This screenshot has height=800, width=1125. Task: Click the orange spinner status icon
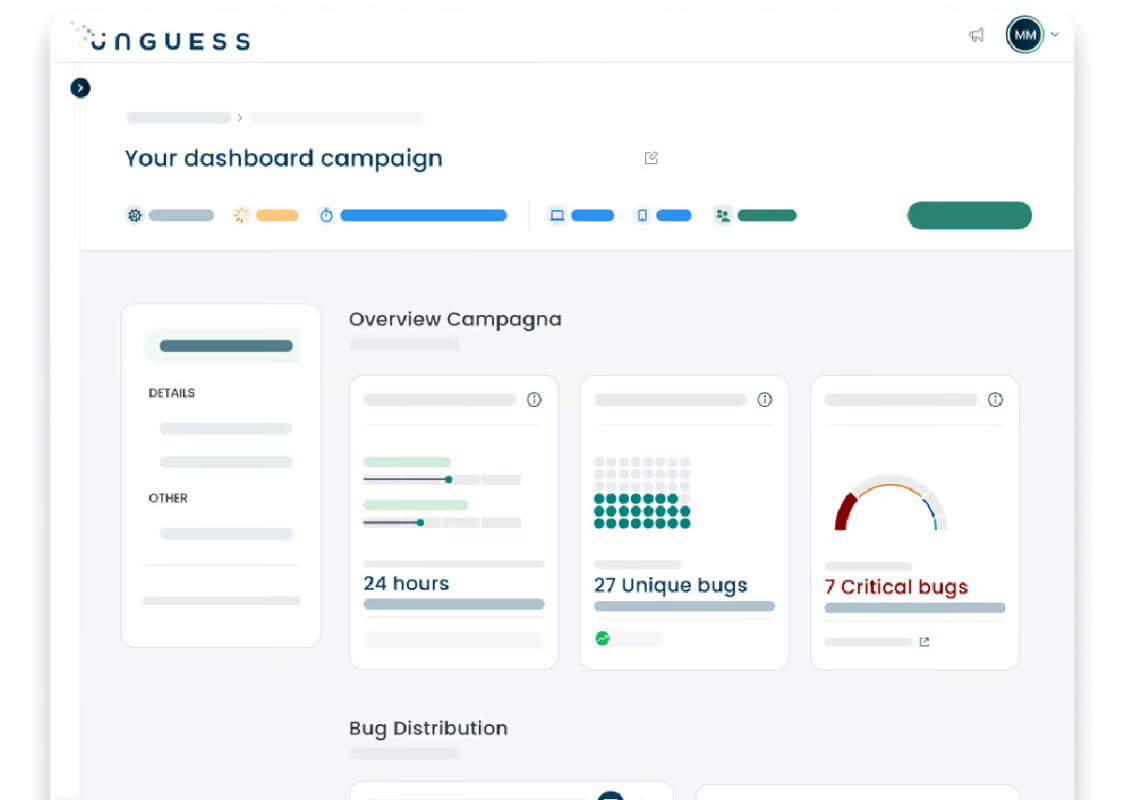click(241, 215)
